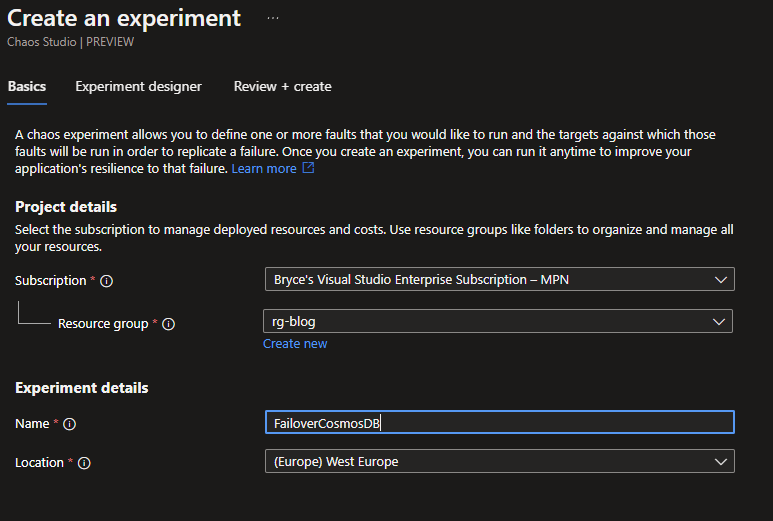
Task: Click the Location field label
Action: [x=39, y=463]
